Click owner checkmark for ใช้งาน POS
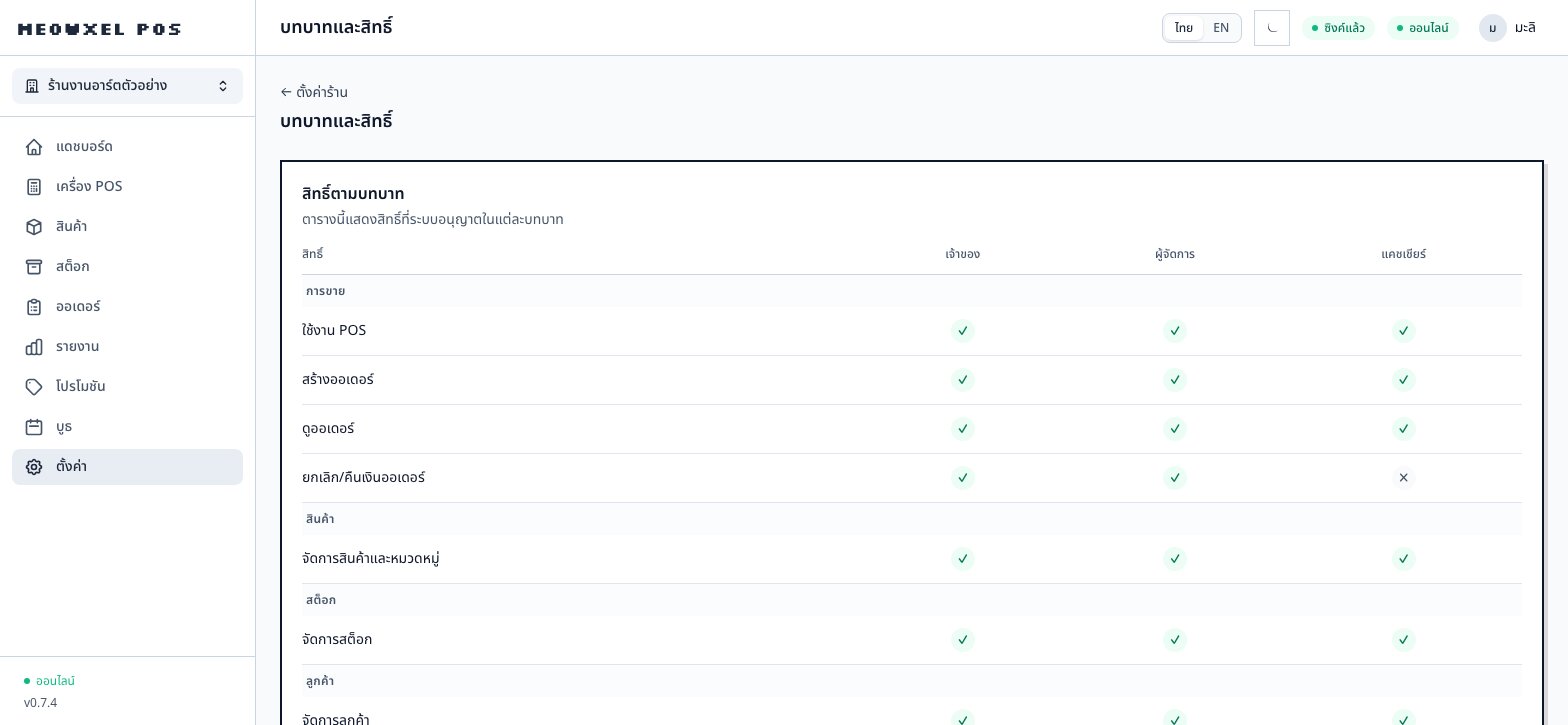Viewport: 1568px width, 725px height. (962, 331)
